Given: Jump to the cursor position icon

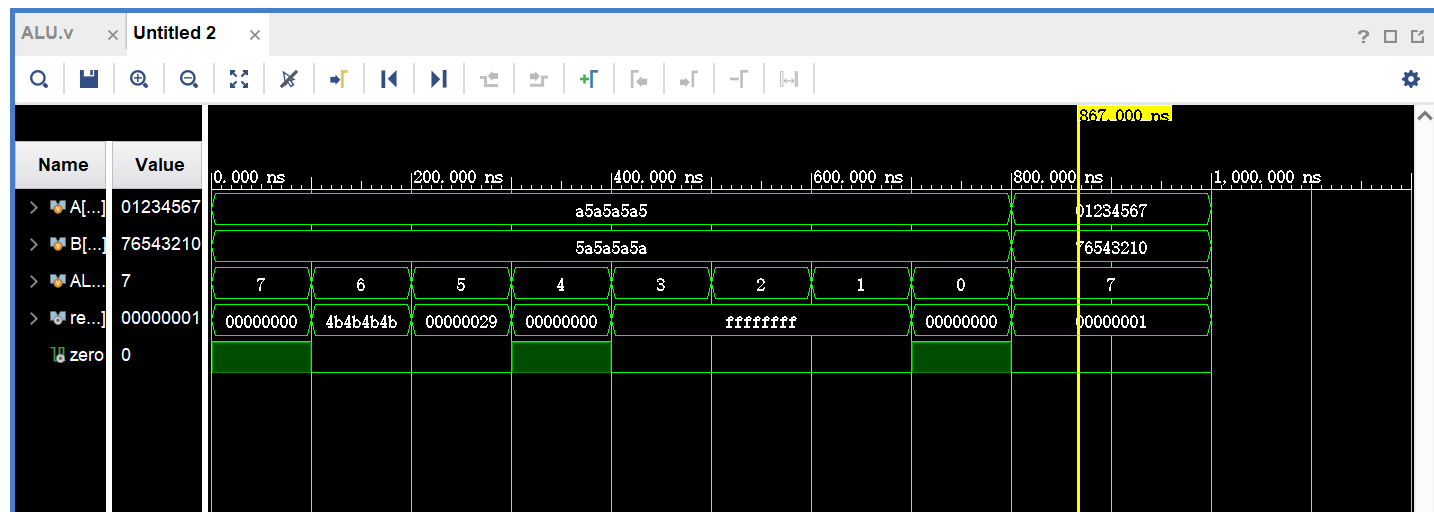Looking at the screenshot, I should [339, 79].
